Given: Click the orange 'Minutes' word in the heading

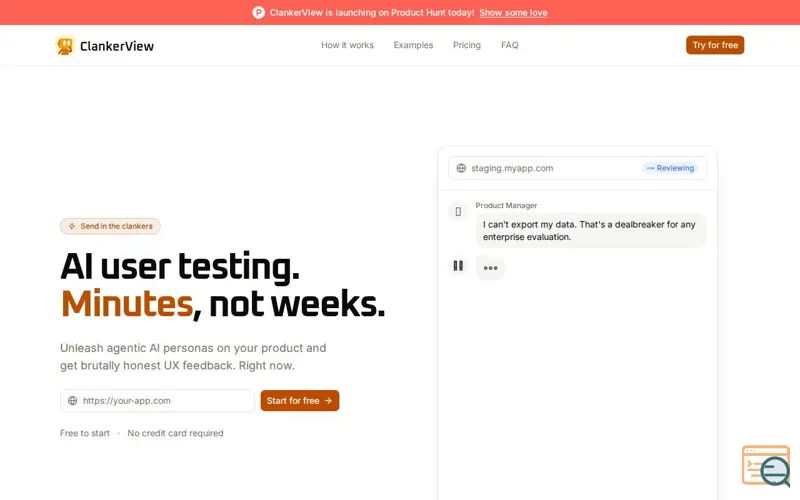Looking at the screenshot, I should (x=127, y=304).
